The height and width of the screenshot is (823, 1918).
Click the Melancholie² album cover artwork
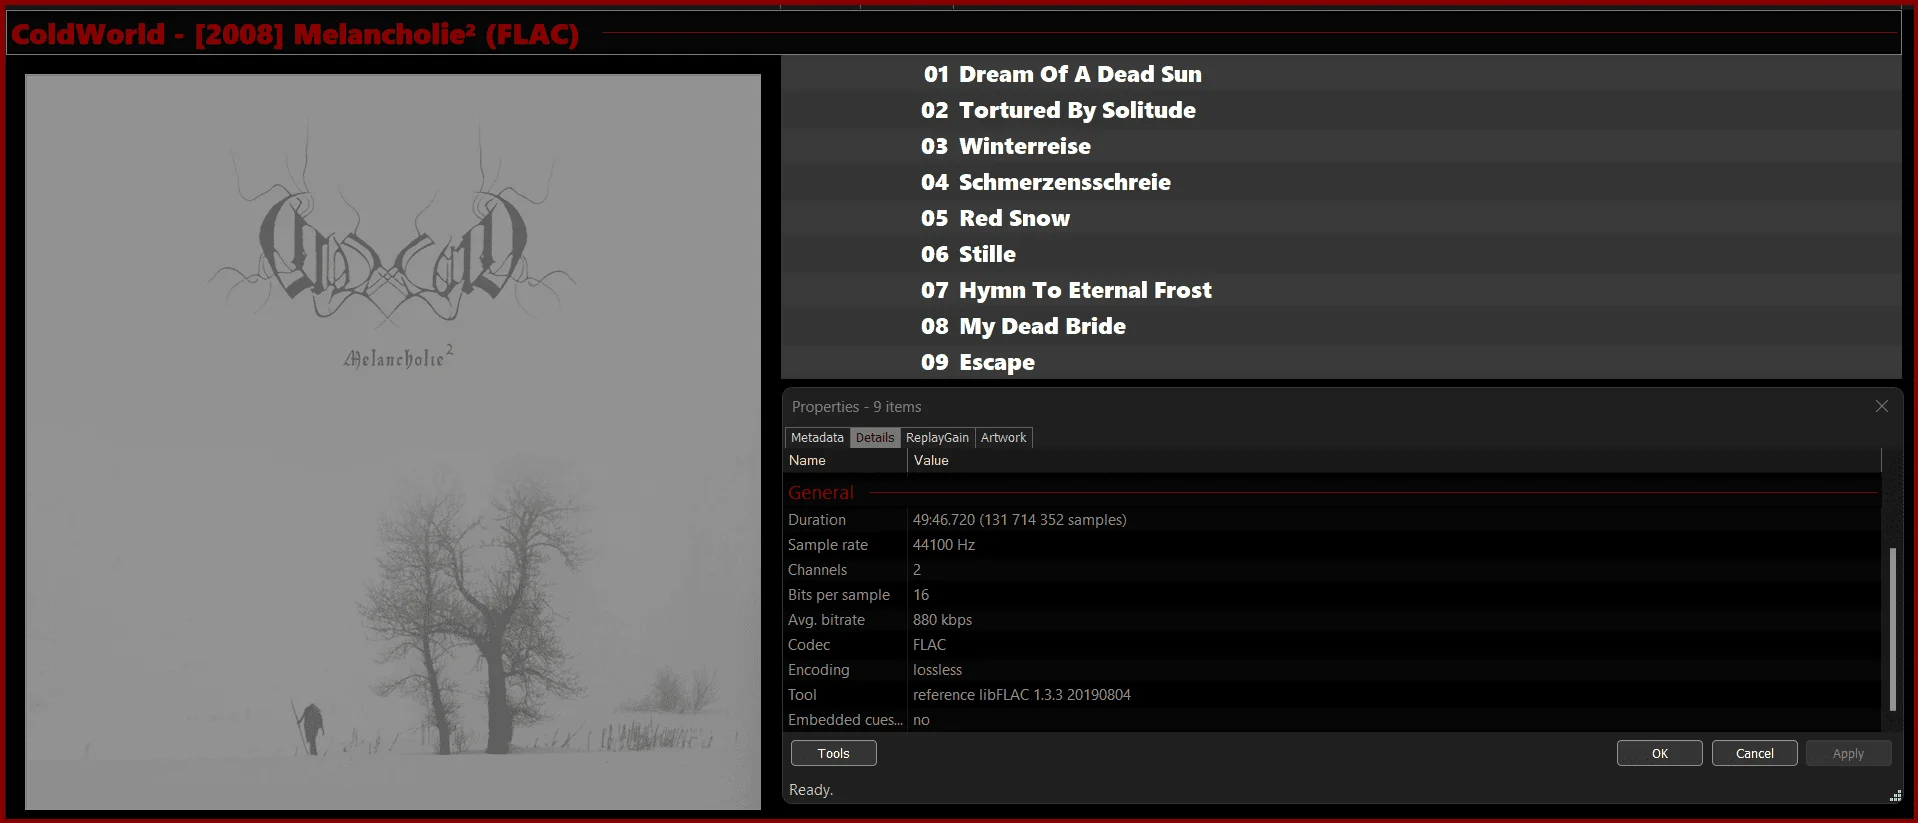coord(393,442)
